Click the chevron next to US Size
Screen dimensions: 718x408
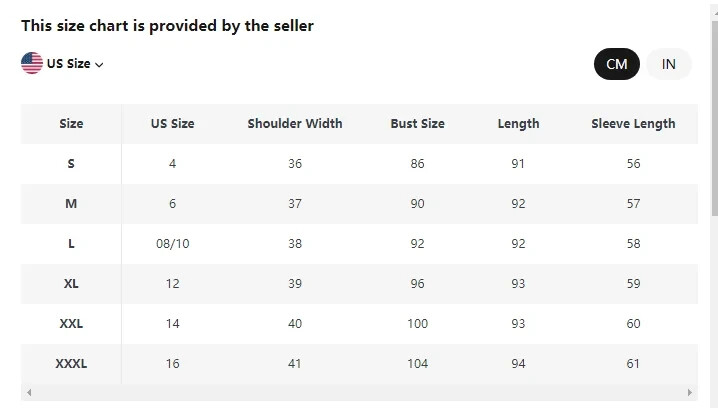(99, 65)
